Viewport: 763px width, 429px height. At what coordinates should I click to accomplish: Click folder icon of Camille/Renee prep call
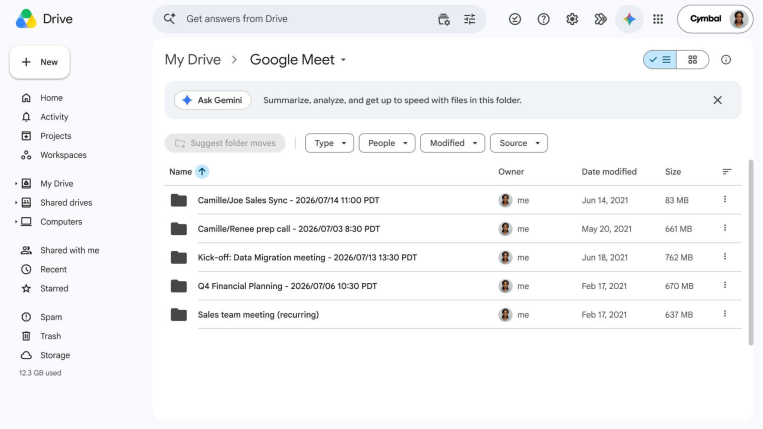click(x=179, y=229)
